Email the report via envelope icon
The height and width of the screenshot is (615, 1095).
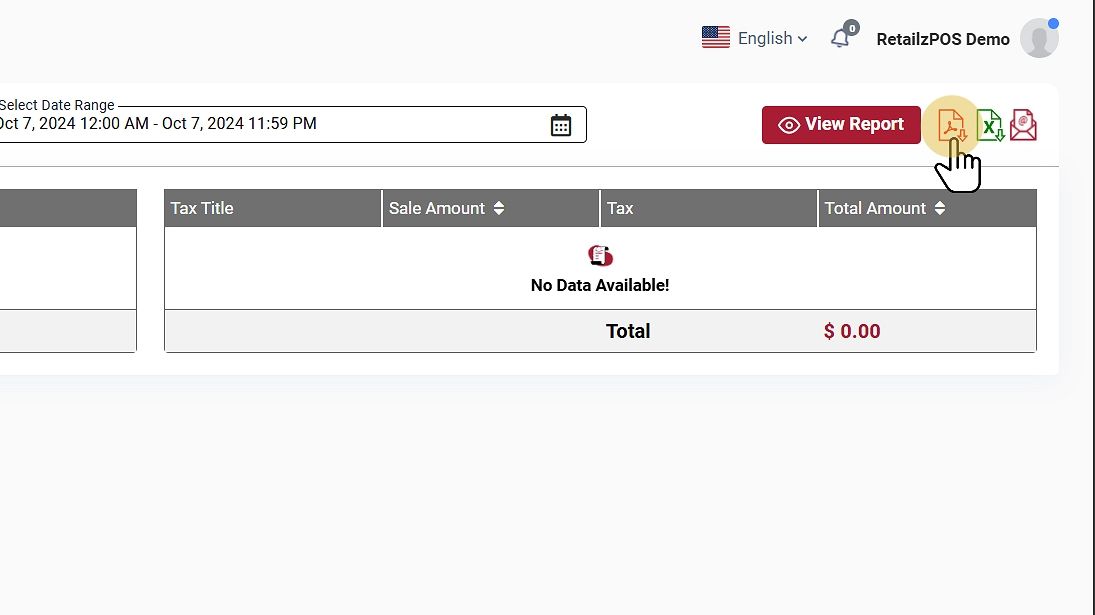click(x=1023, y=125)
